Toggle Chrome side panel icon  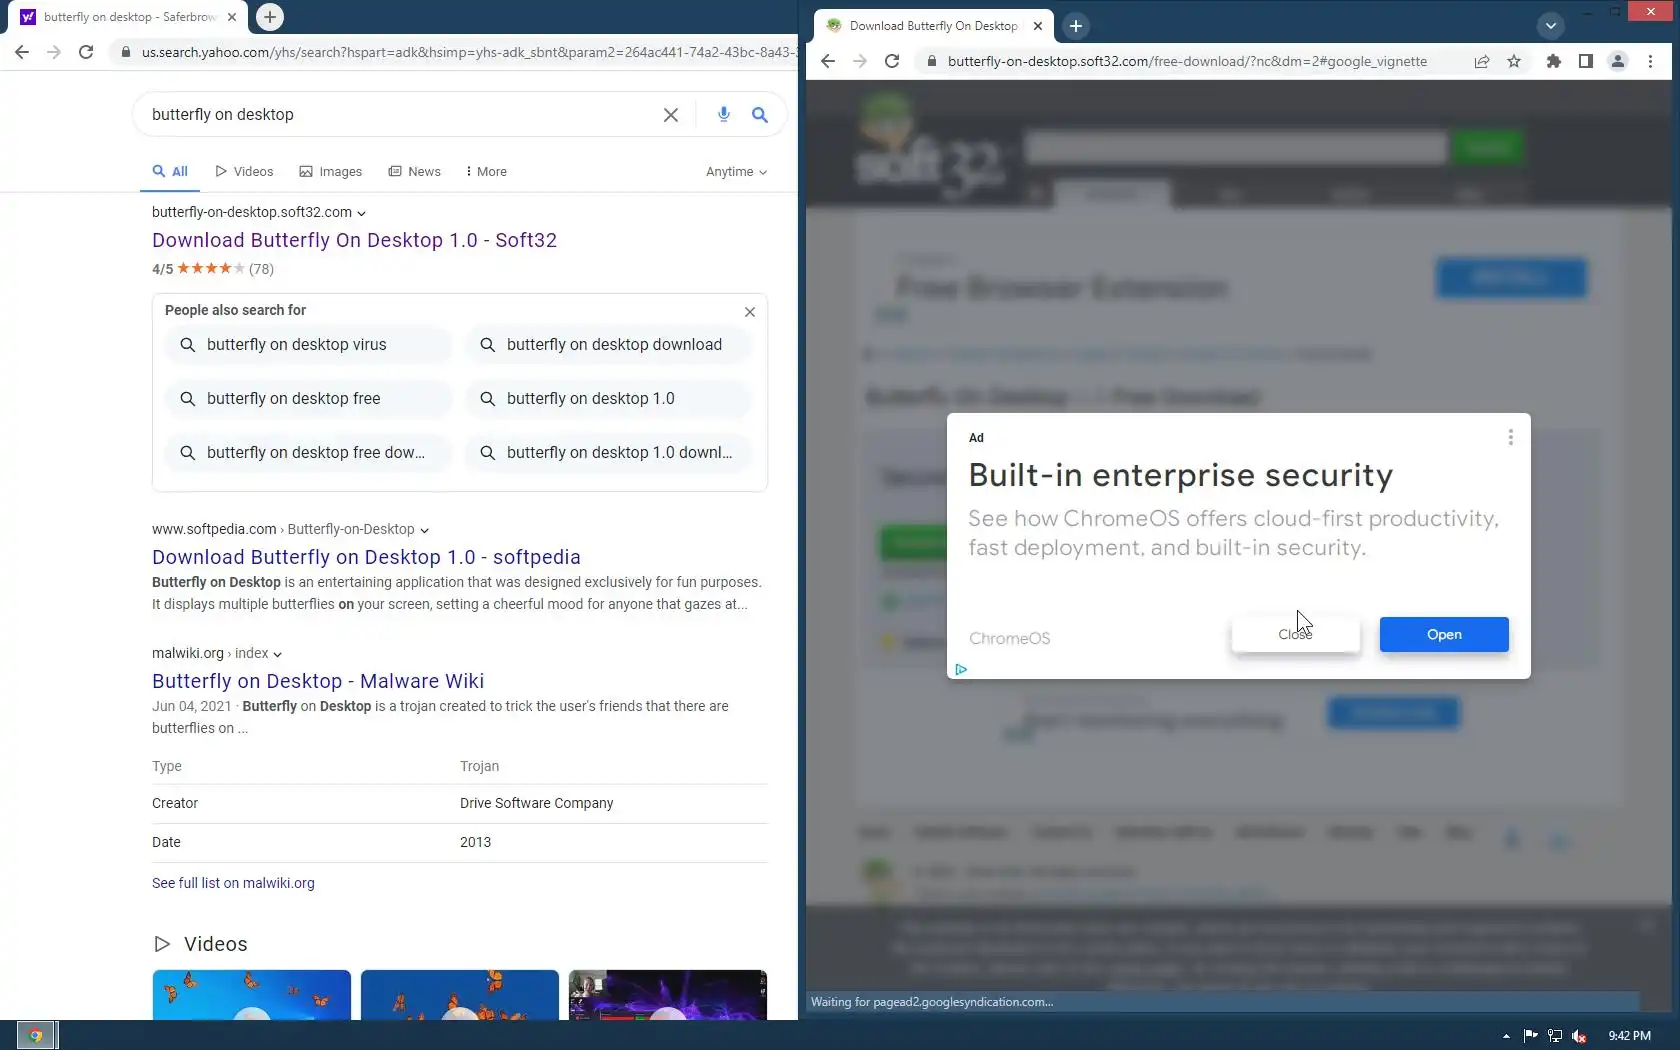(x=1585, y=61)
